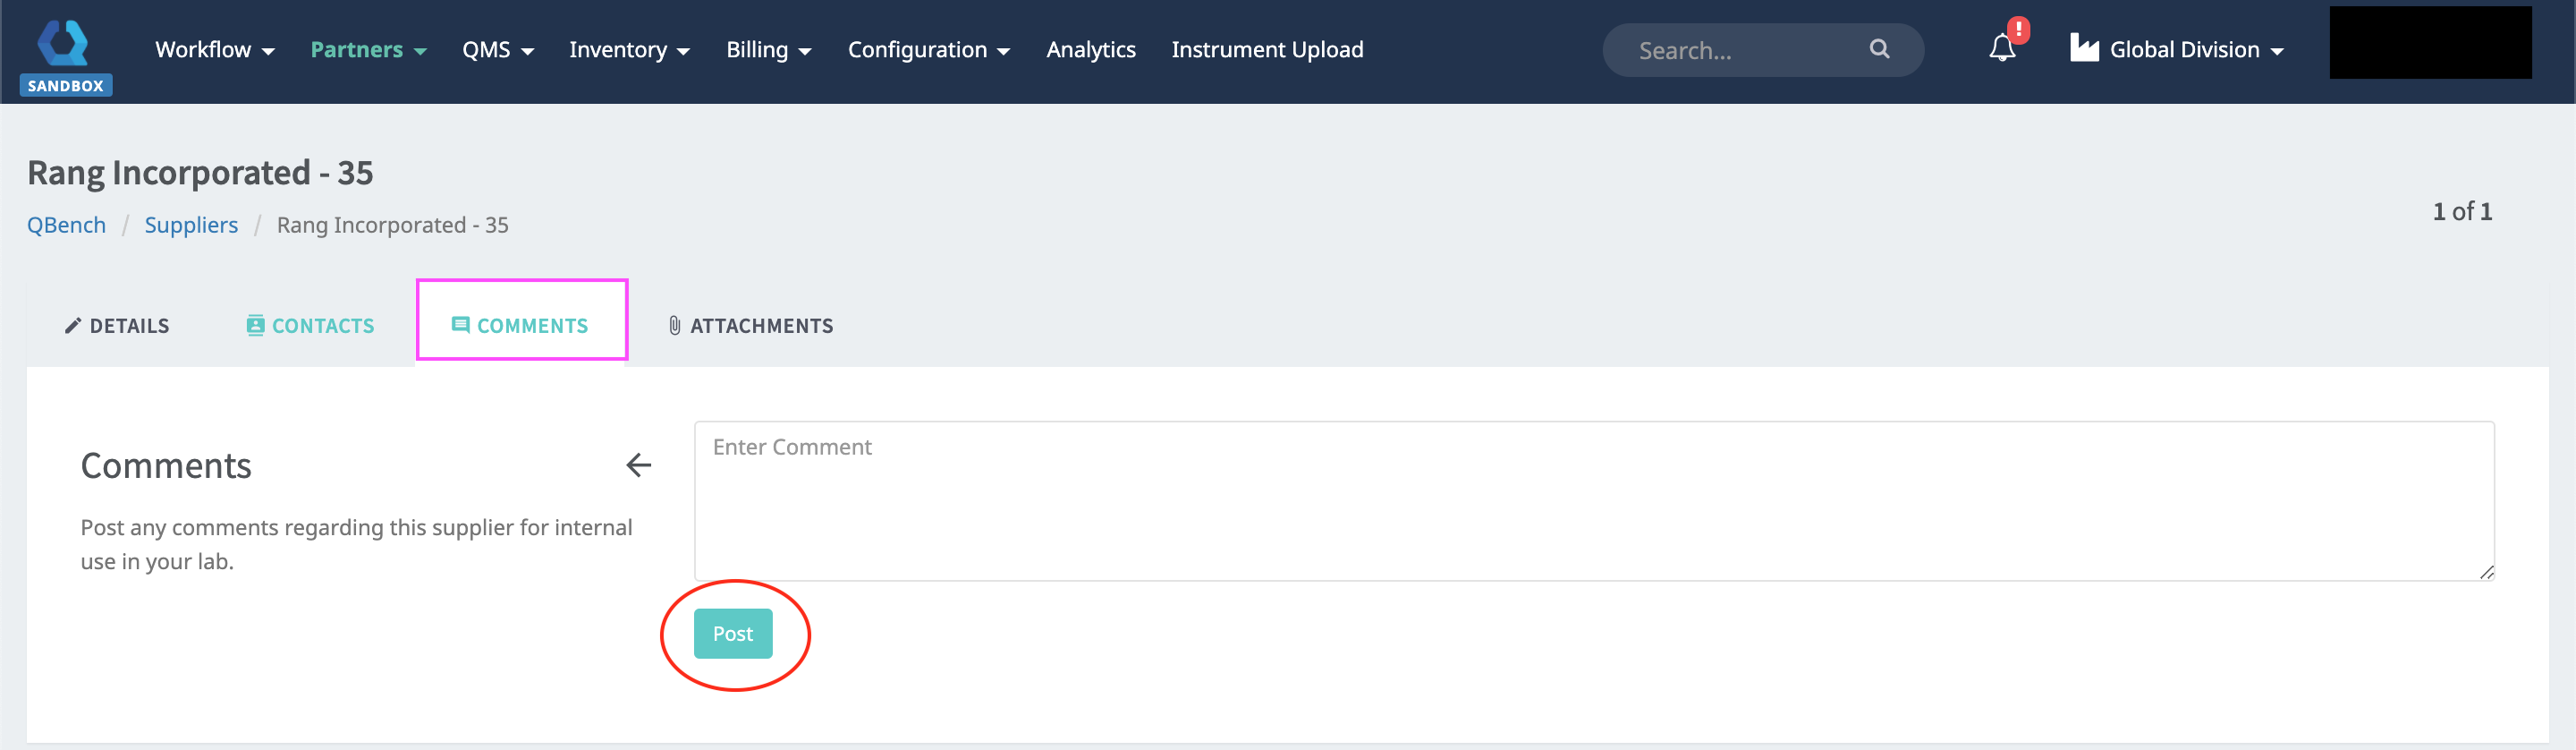
Task: Open Instrument Upload page
Action: tap(1267, 50)
